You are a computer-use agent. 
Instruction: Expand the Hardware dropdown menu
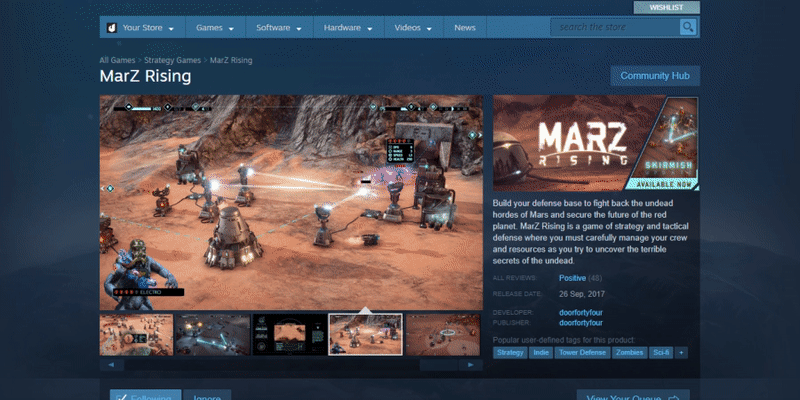pos(348,28)
